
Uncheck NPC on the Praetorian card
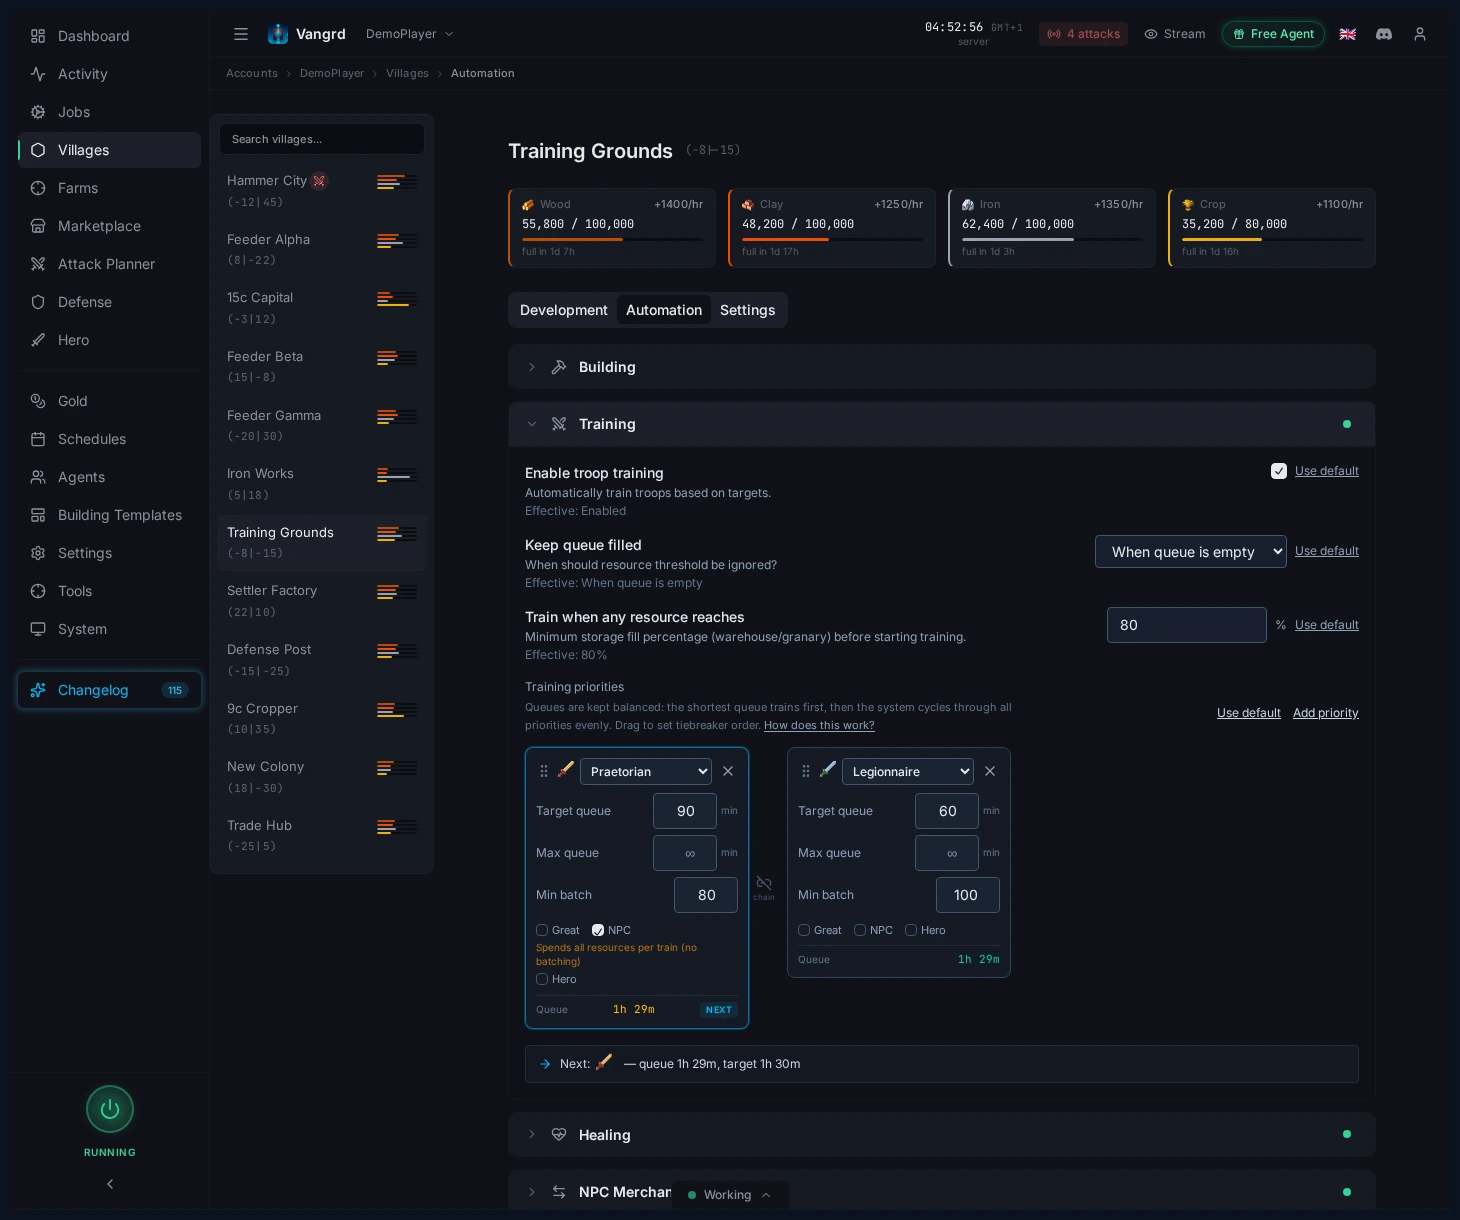coord(598,930)
